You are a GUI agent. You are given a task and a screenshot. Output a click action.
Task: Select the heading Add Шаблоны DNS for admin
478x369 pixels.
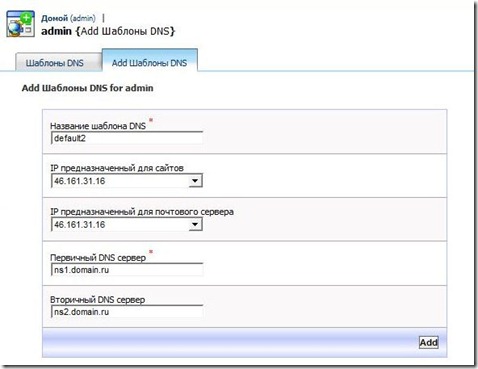[x=88, y=88]
